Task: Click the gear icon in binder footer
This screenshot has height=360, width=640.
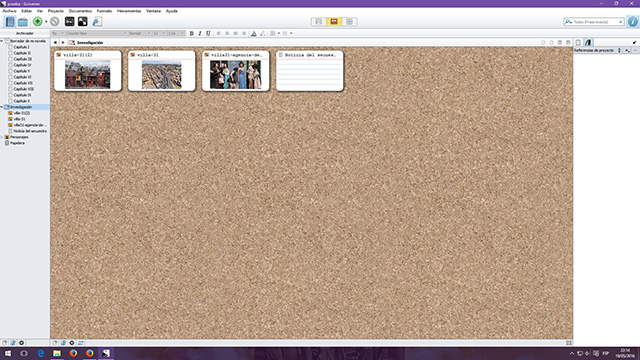Action: click(x=21, y=343)
